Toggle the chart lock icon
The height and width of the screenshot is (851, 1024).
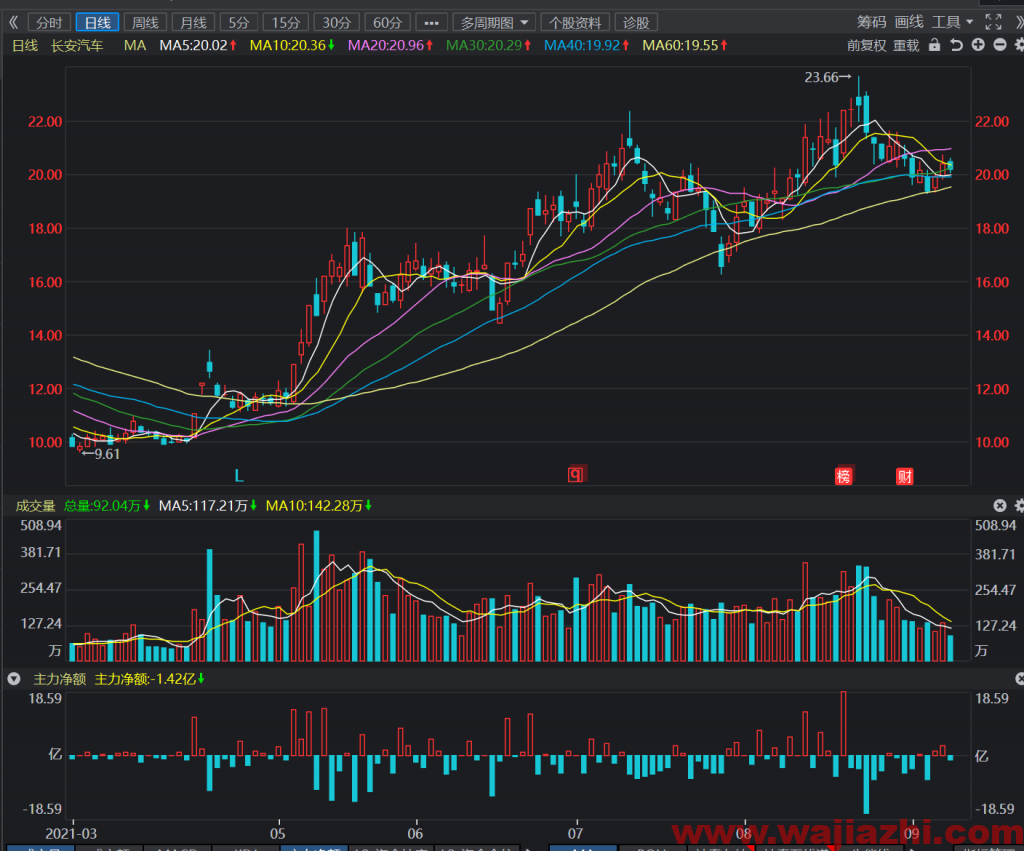[935, 44]
